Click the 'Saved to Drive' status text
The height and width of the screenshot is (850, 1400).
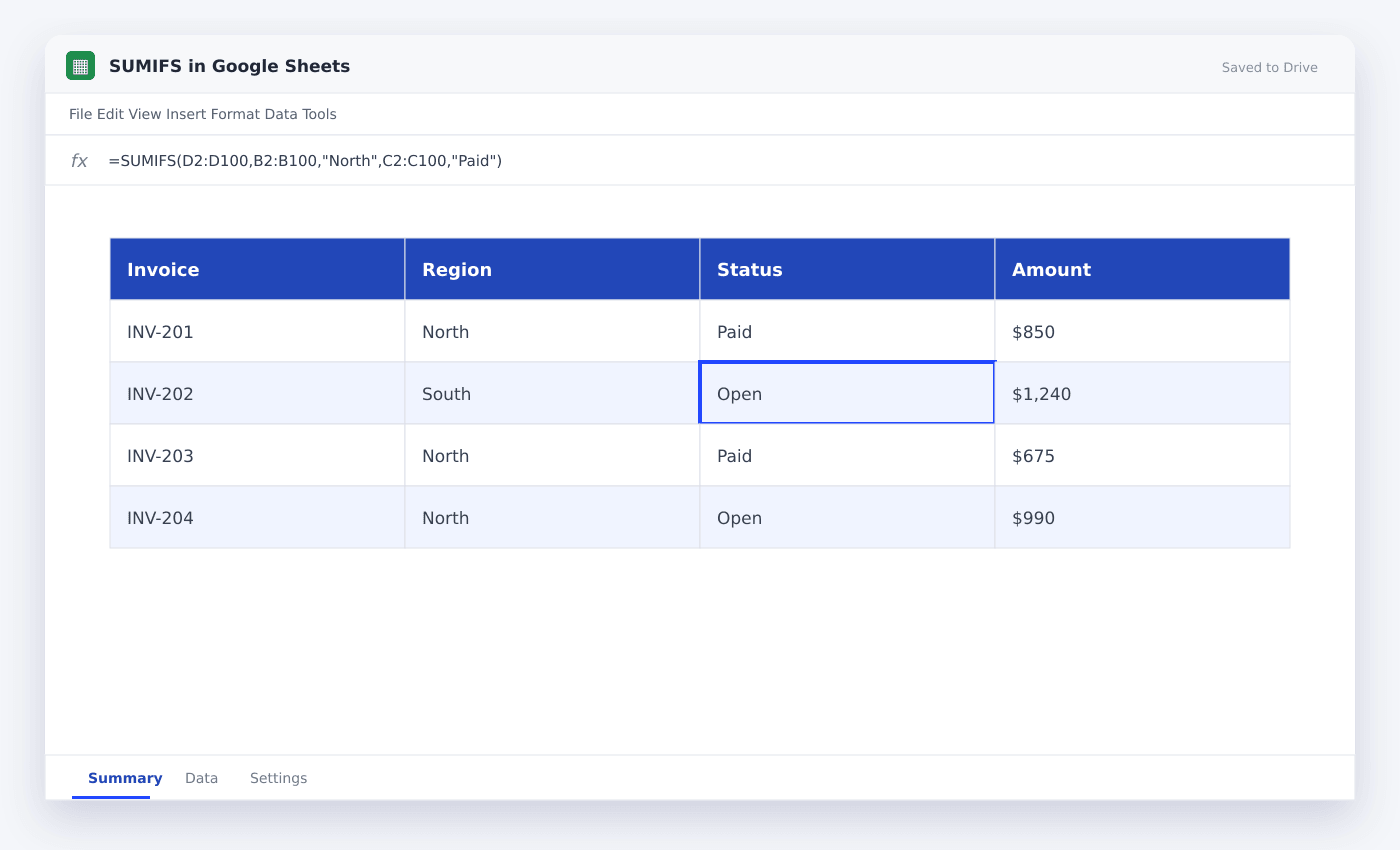click(x=1269, y=68)
